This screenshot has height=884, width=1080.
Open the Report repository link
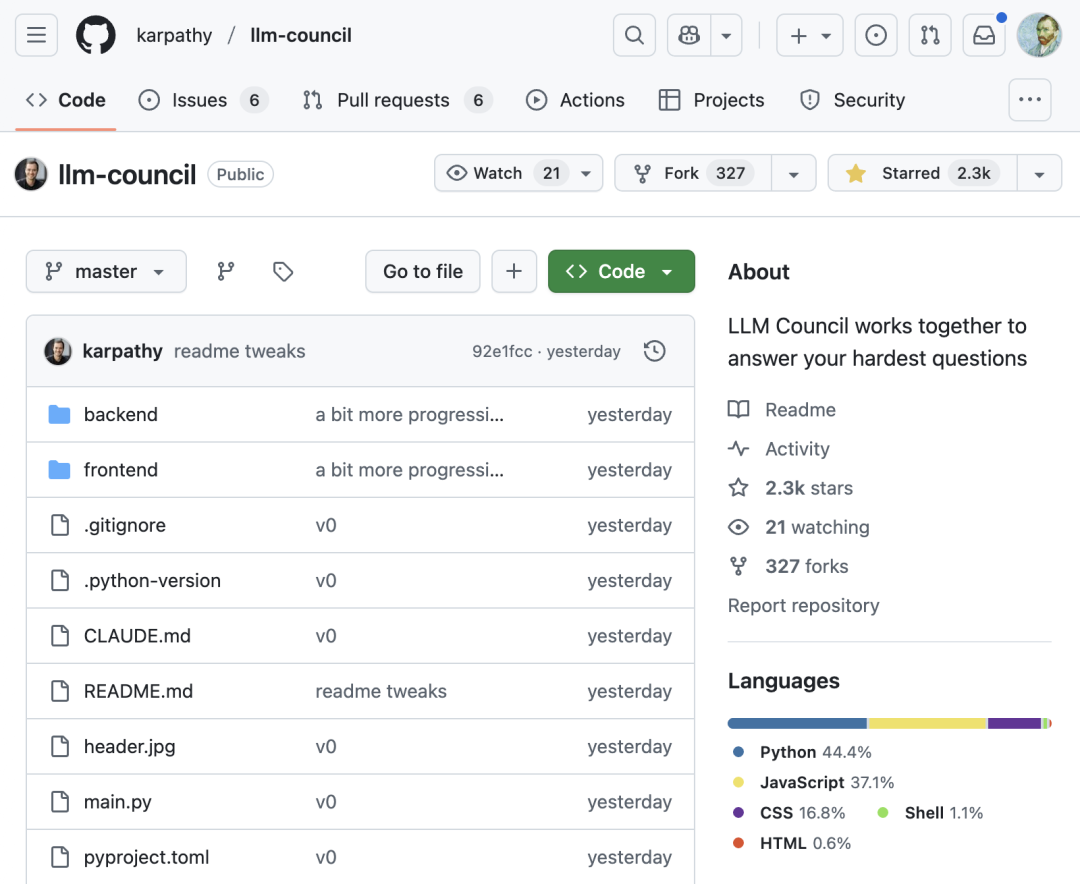(804, 606)
